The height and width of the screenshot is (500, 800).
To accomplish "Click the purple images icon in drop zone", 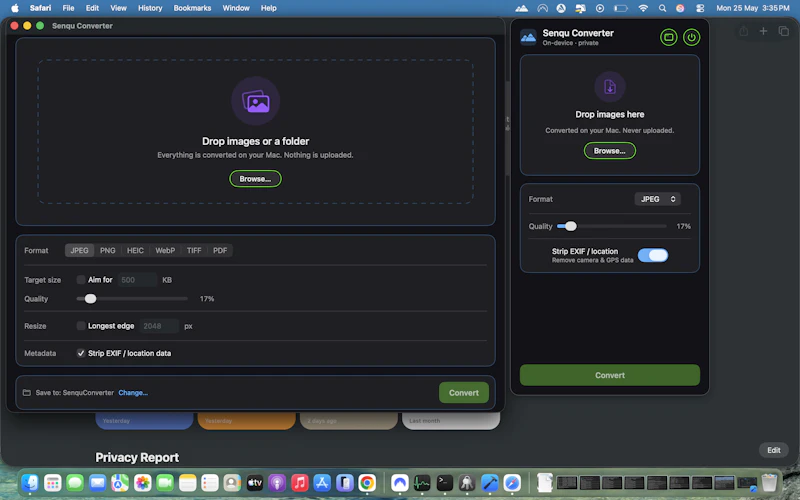I will click(x=256, y=101).
